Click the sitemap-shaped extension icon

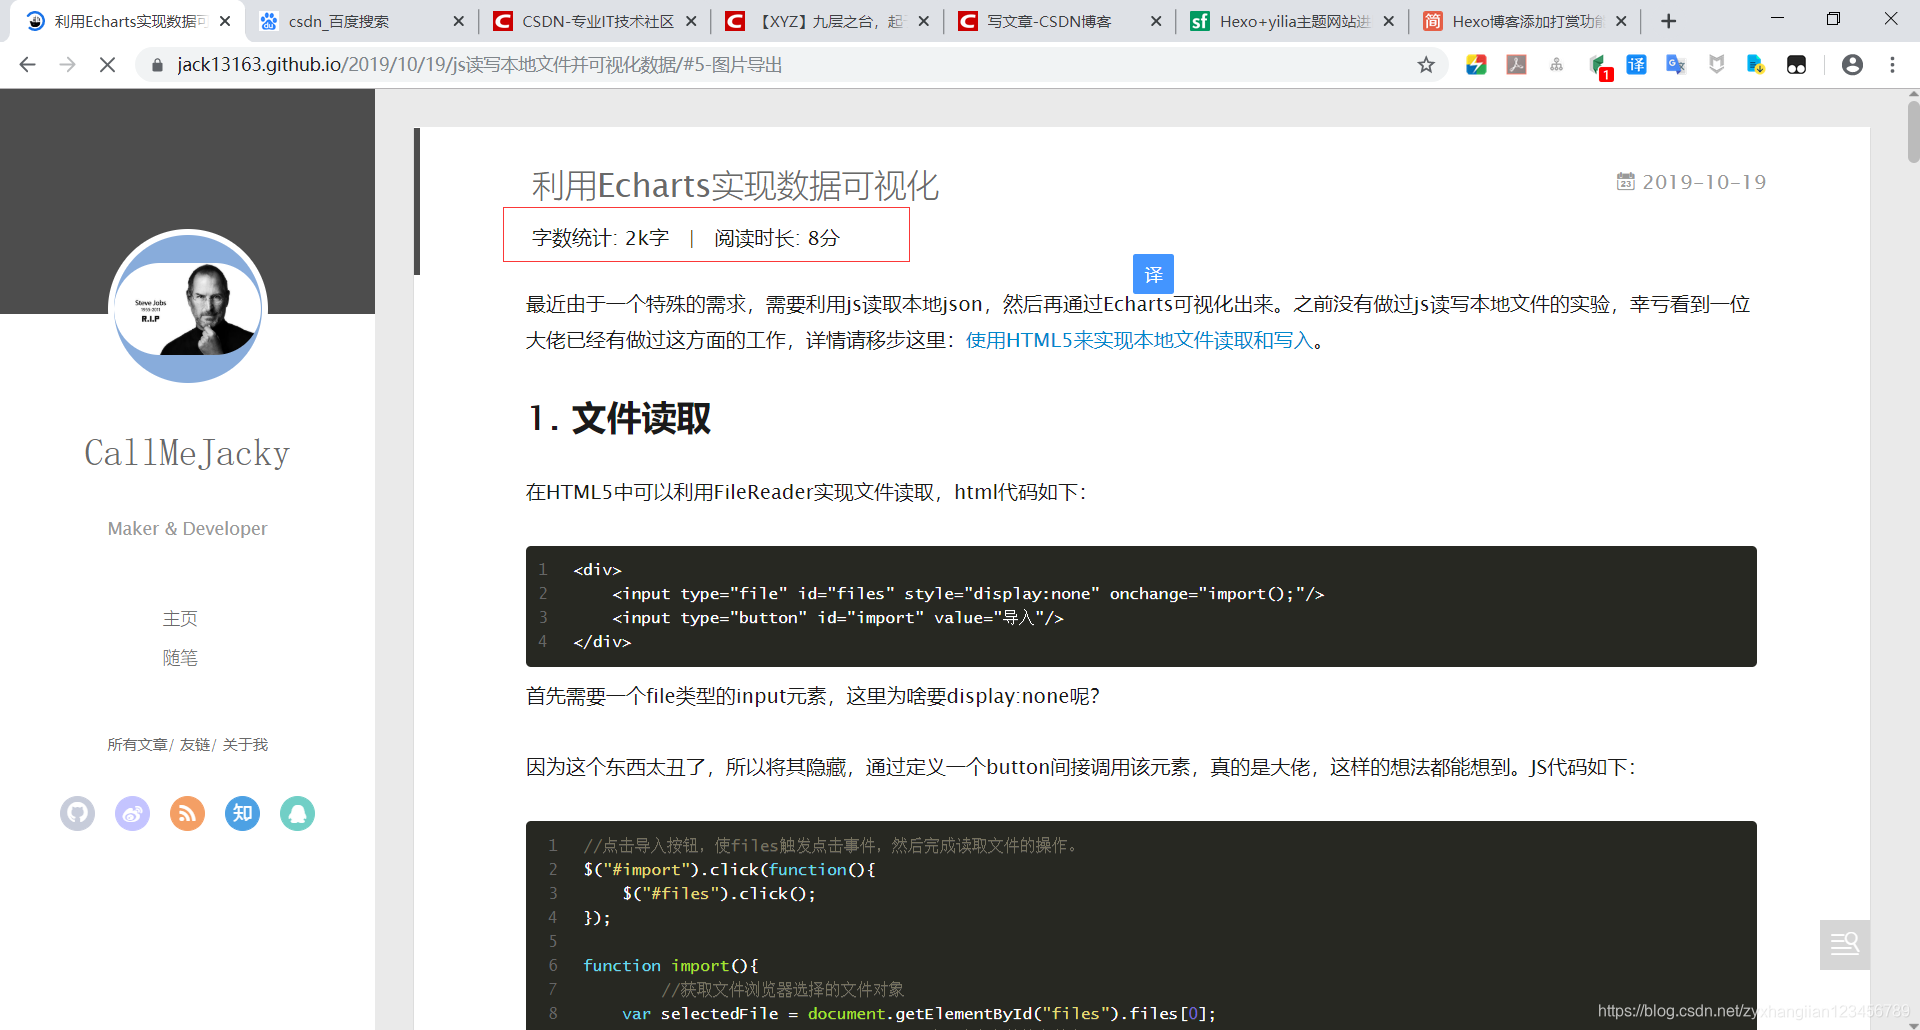1556,65
